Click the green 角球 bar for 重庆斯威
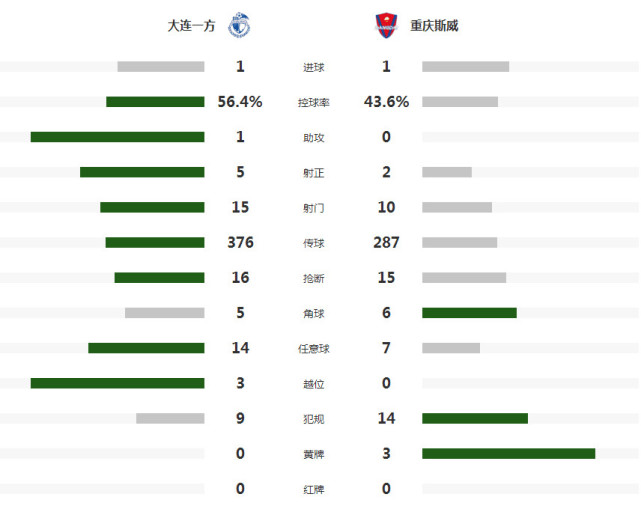Viewport: 641px width, 509px height. point(469,313)
